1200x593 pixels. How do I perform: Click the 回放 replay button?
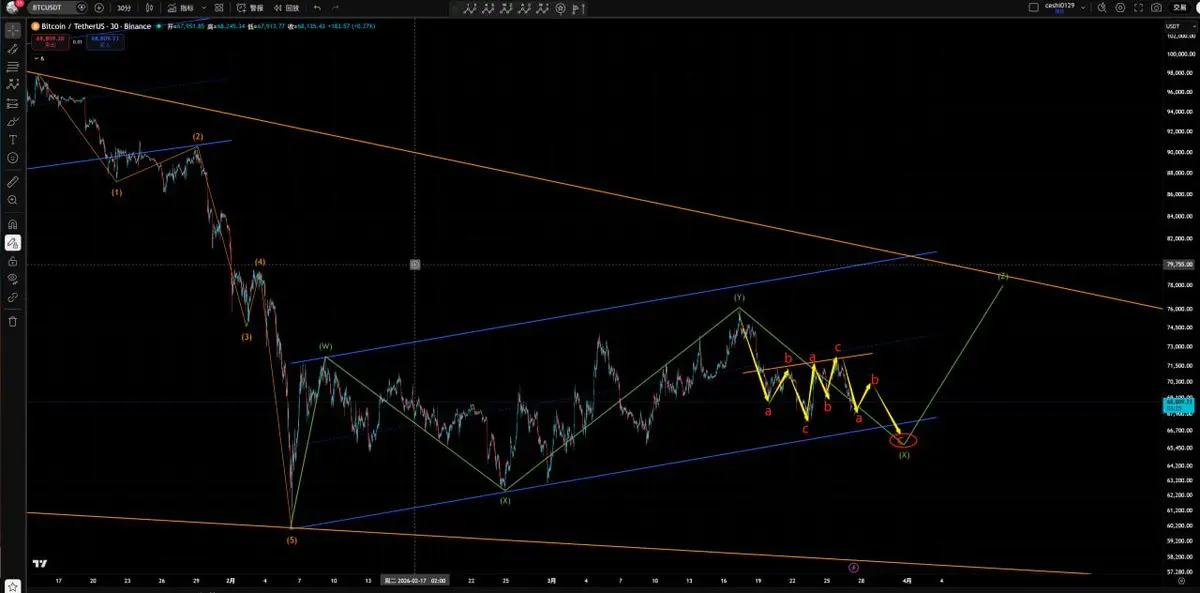pyautogui.click(x=286, y=7)
